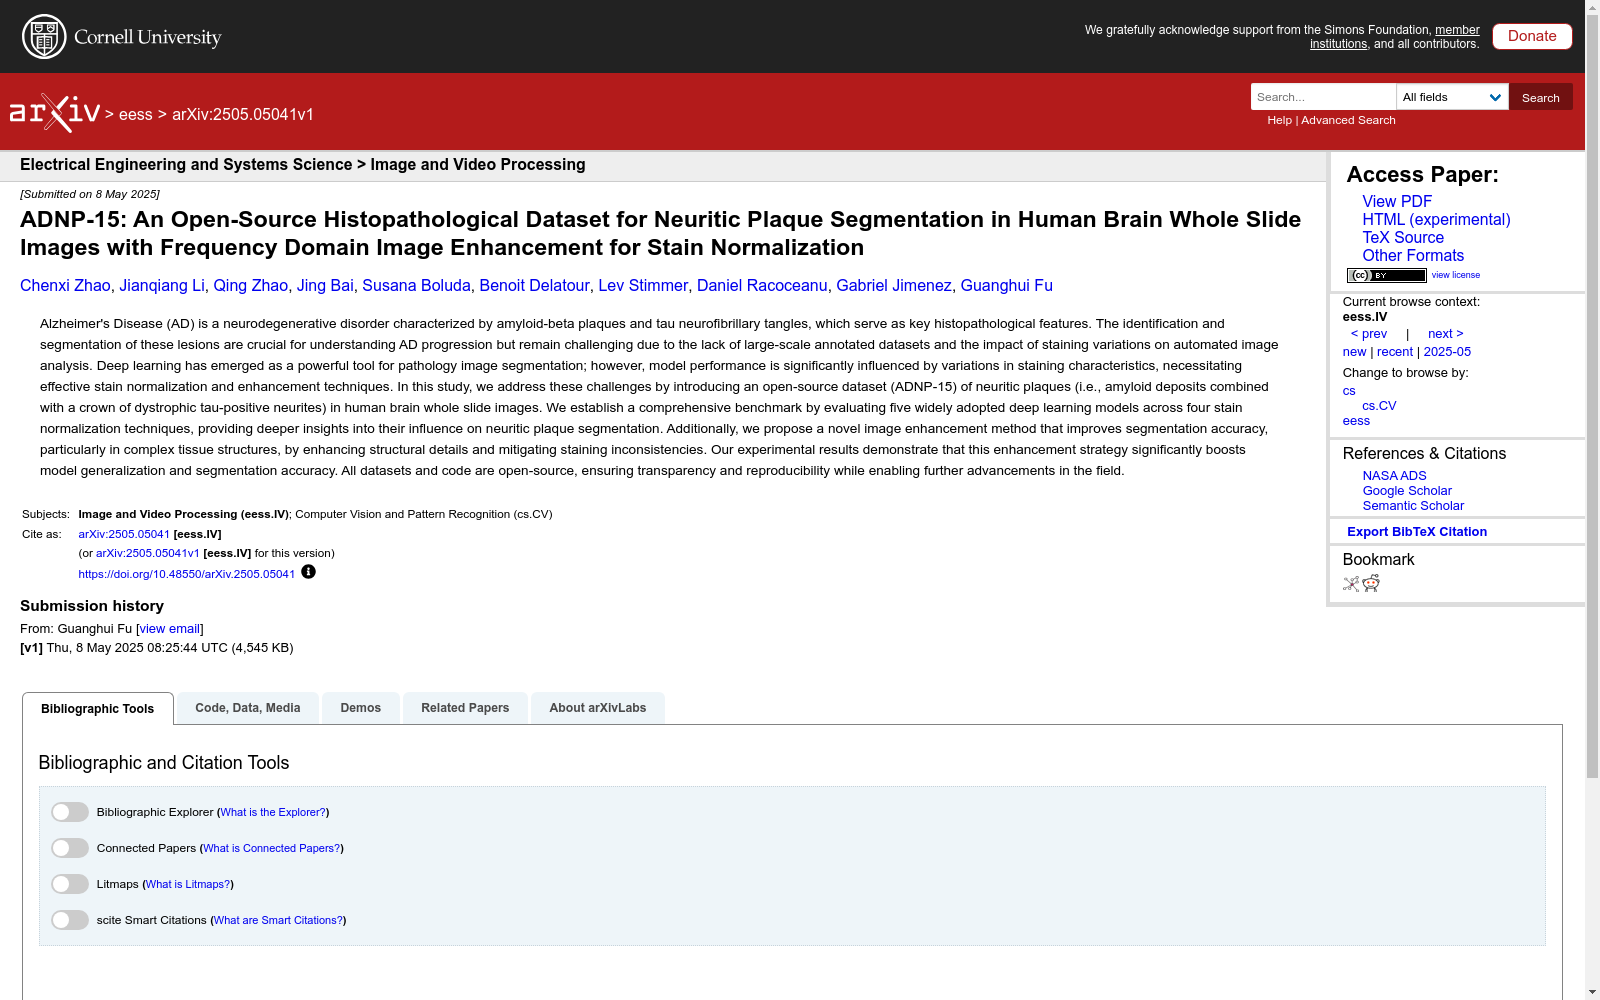Download the TeX Source
The image size is (1600, 1000).
1403,237
